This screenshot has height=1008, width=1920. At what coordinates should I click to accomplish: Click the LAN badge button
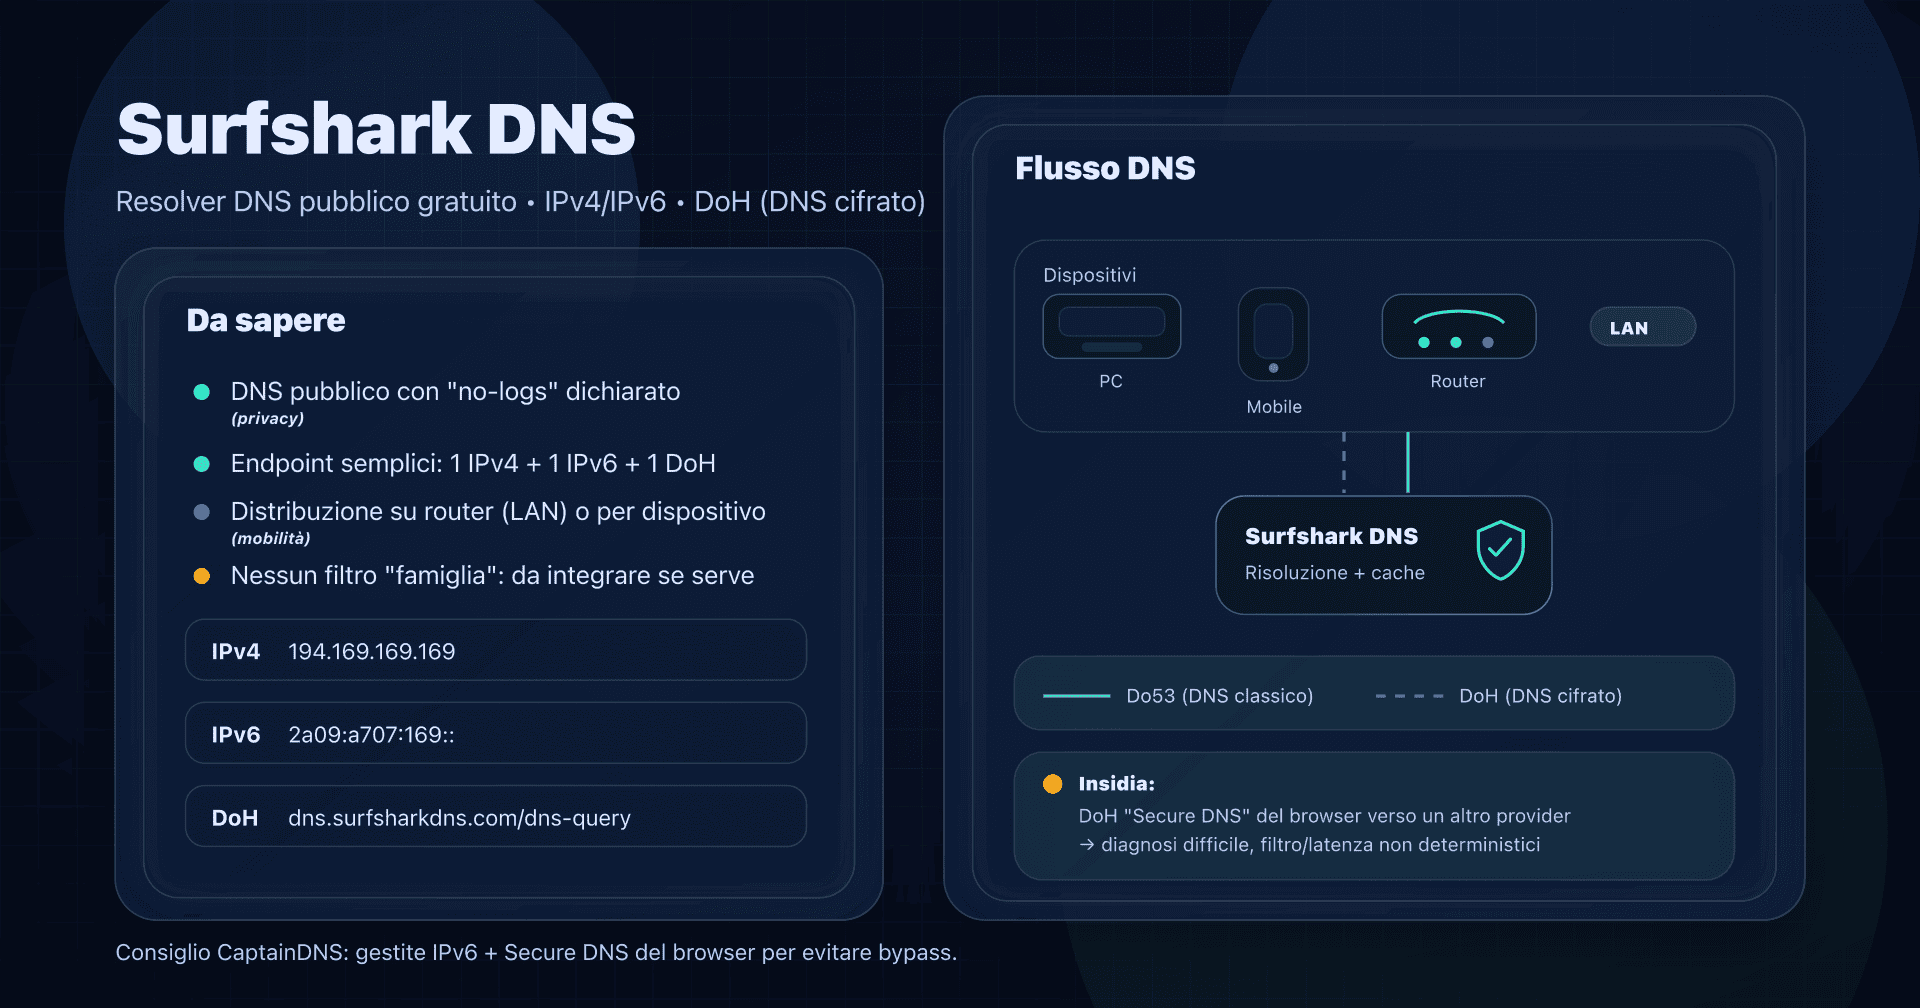[x=1642, y=327]
